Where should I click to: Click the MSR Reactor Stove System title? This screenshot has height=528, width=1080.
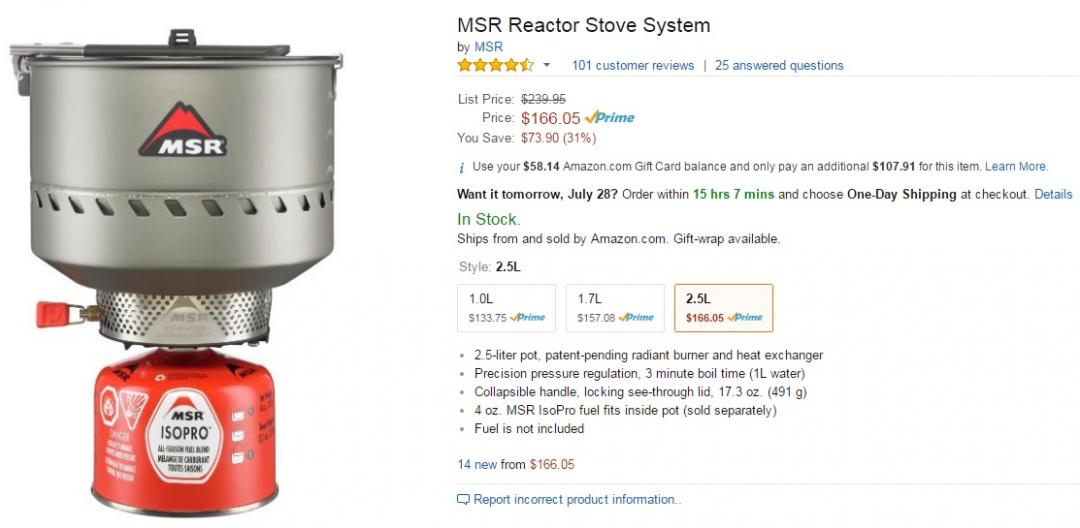tap(583, 25)
